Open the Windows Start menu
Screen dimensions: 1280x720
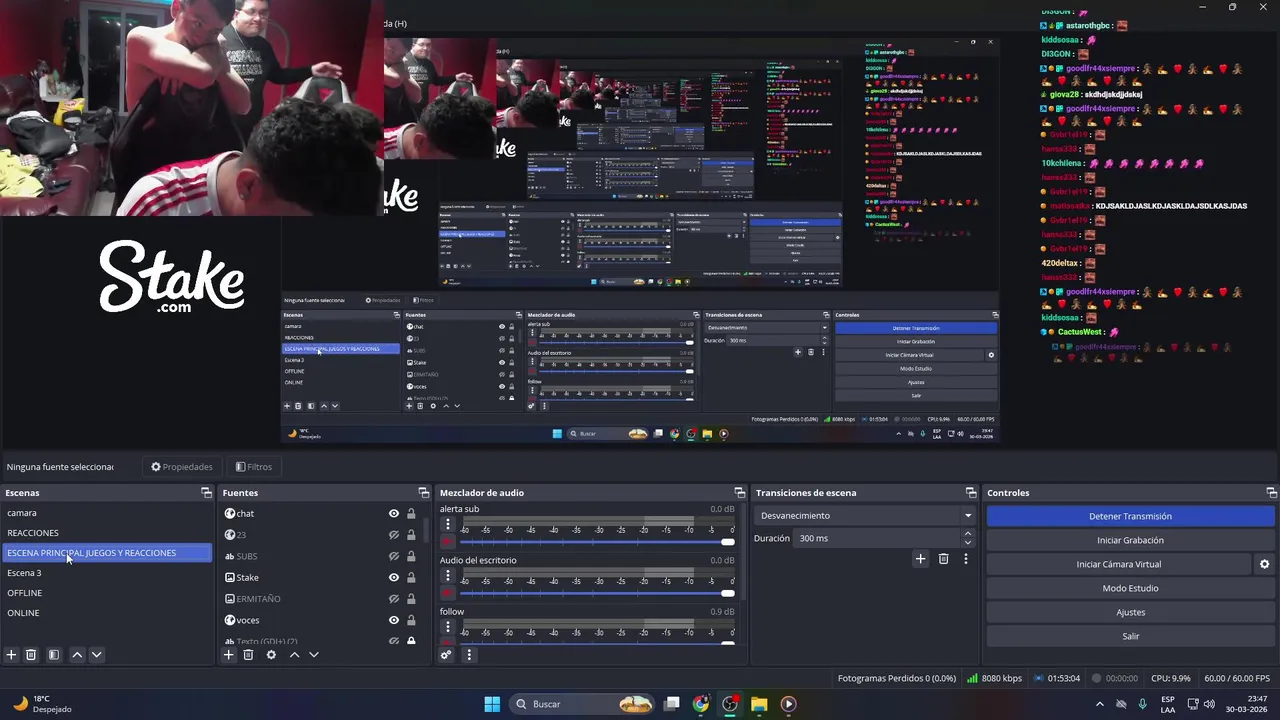pyautogui.click(x=492, y=704)
